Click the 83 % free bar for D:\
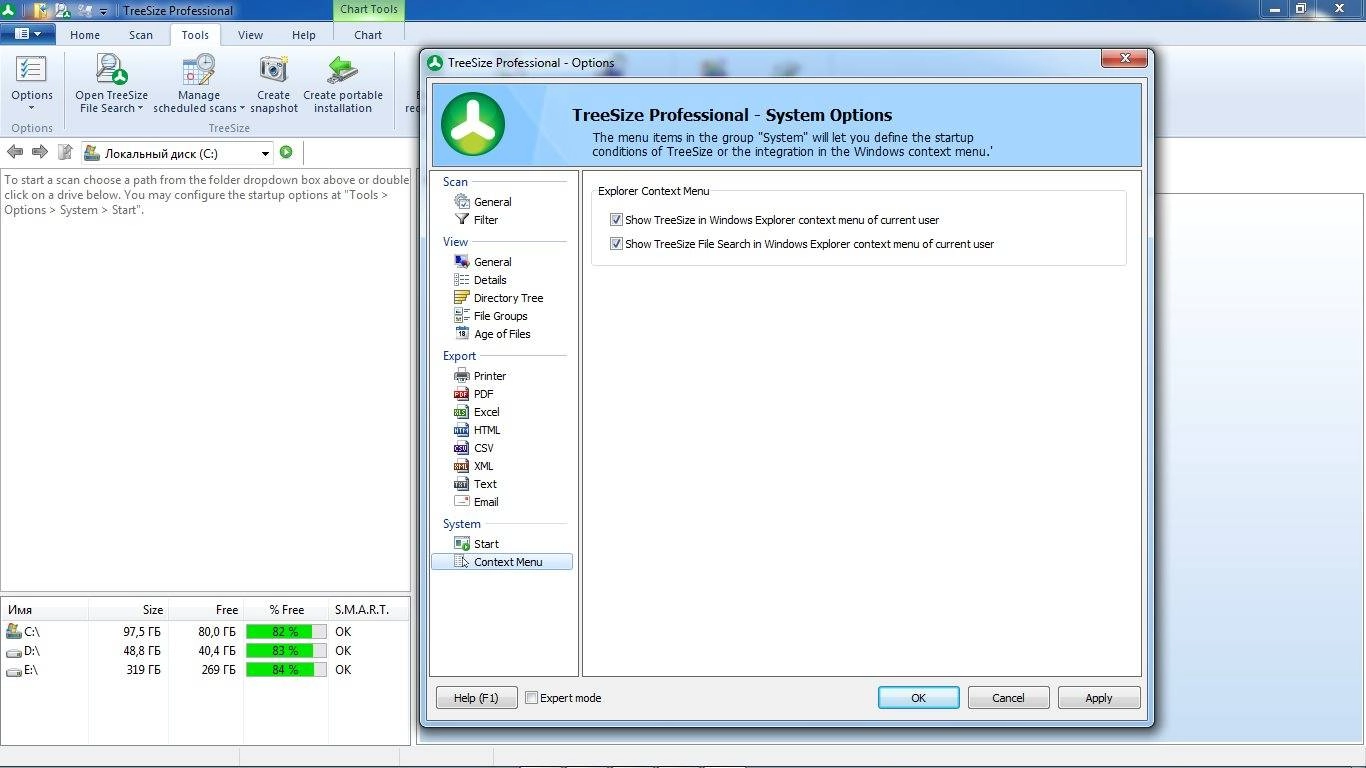The width and height of the screenshot is (1366, 768). tap(285, 651)
